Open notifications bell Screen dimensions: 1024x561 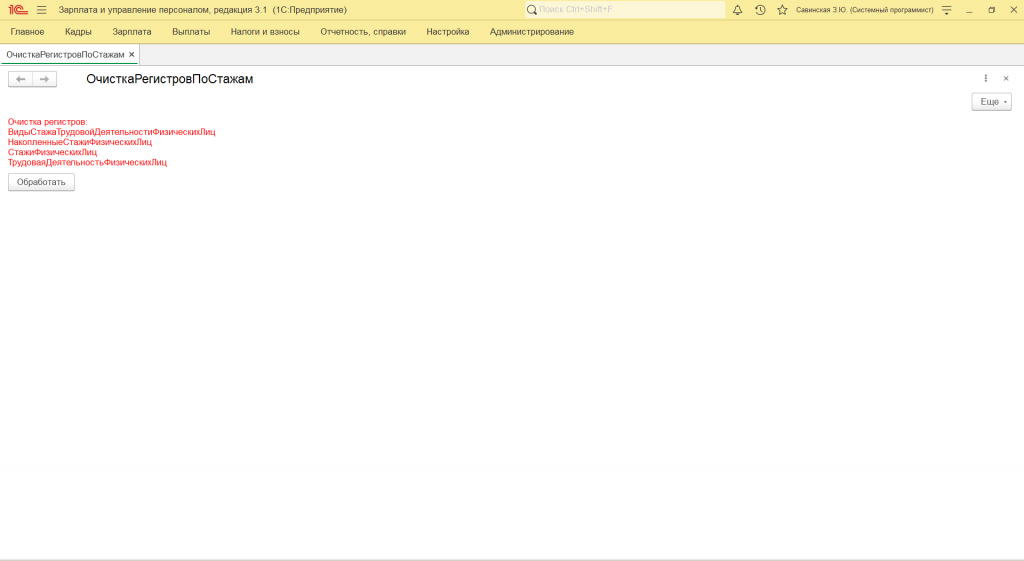[x=737, y=10]
